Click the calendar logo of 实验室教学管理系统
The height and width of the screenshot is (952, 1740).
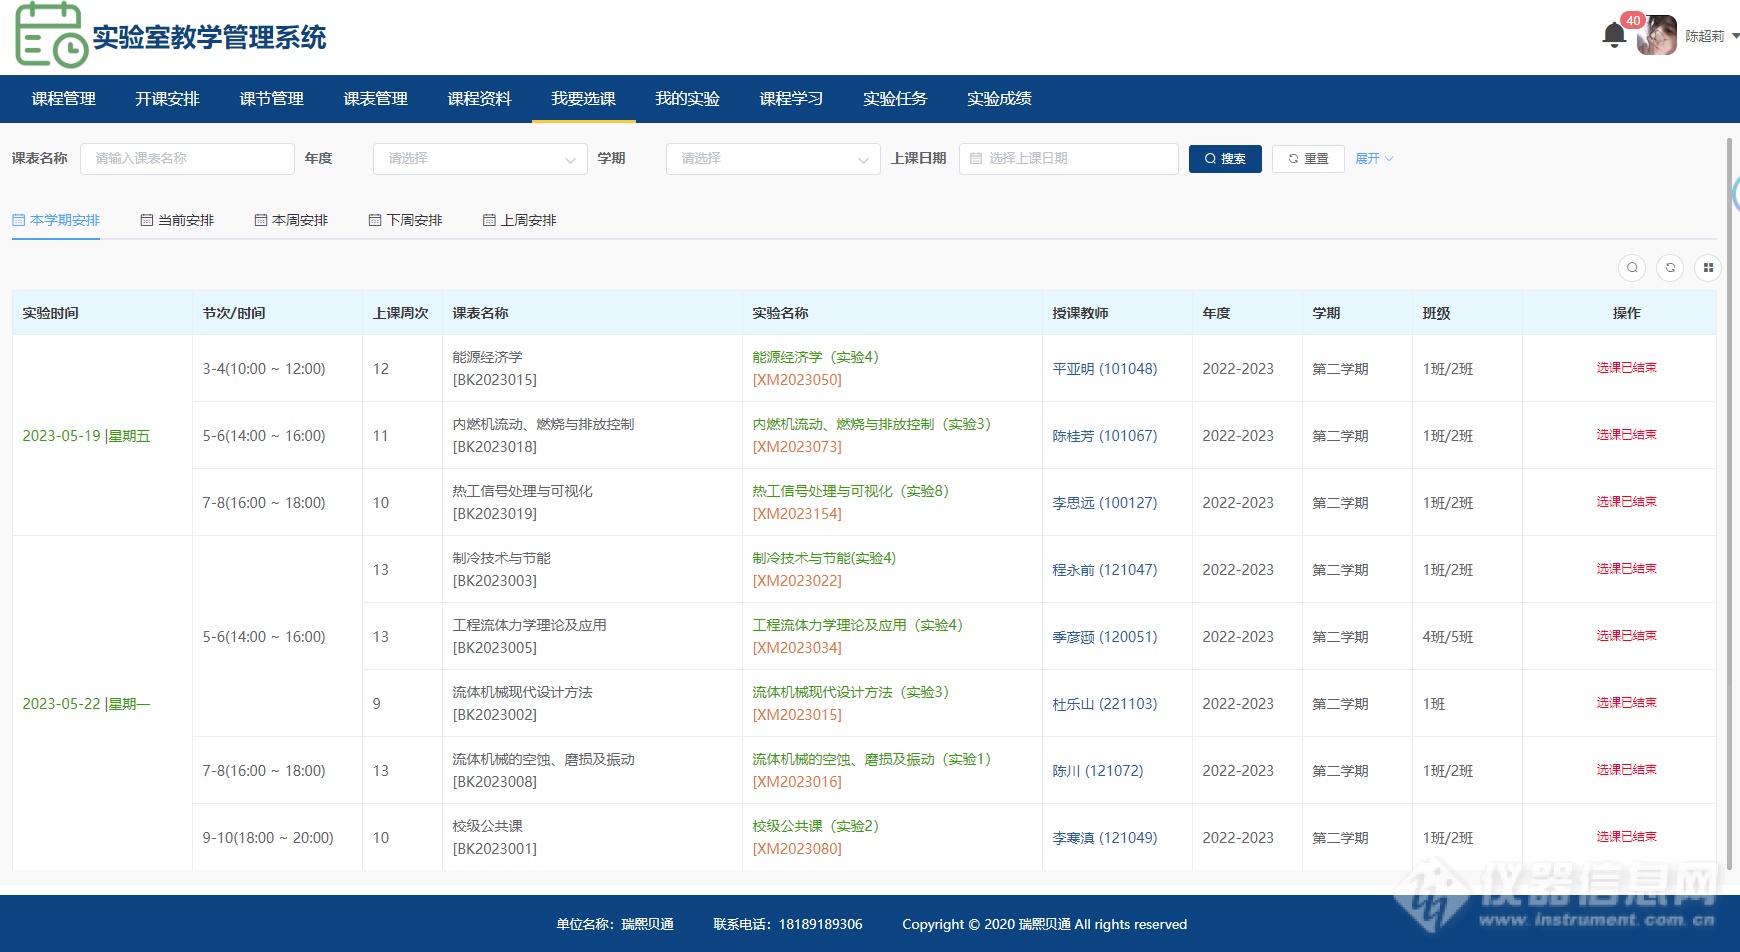(52, 35)
